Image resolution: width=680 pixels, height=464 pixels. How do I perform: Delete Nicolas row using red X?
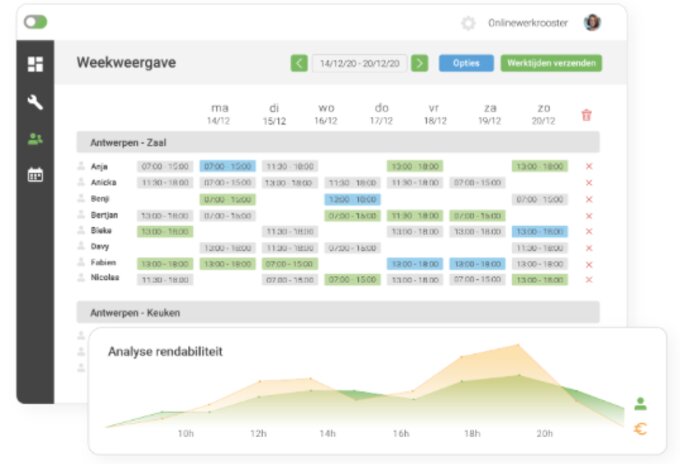(x=589, y=280)
